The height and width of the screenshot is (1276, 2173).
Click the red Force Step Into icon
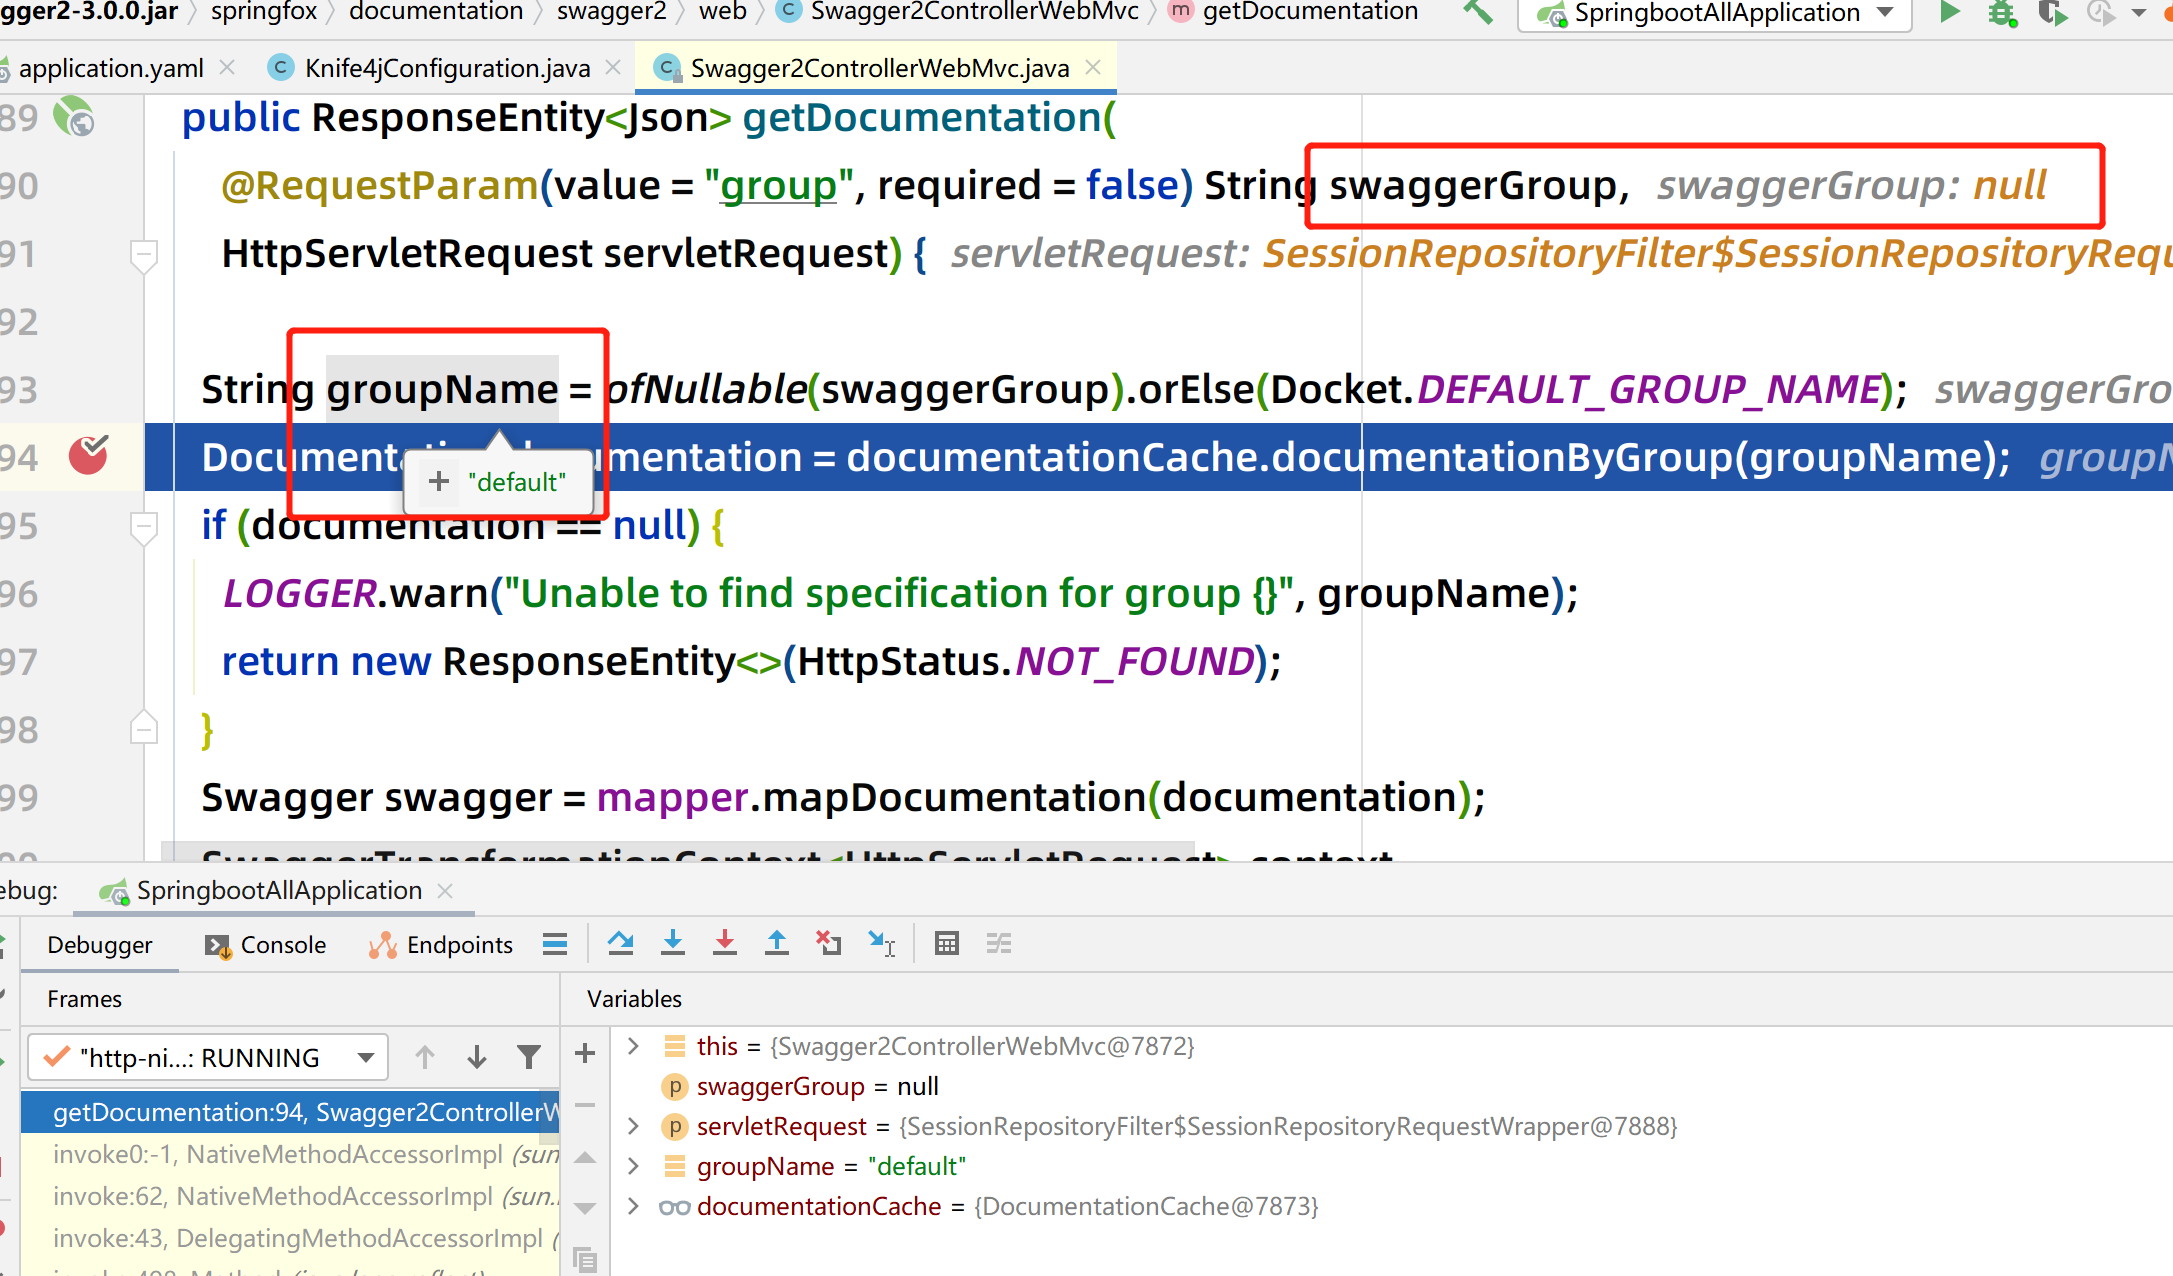[x=725, y=943]
